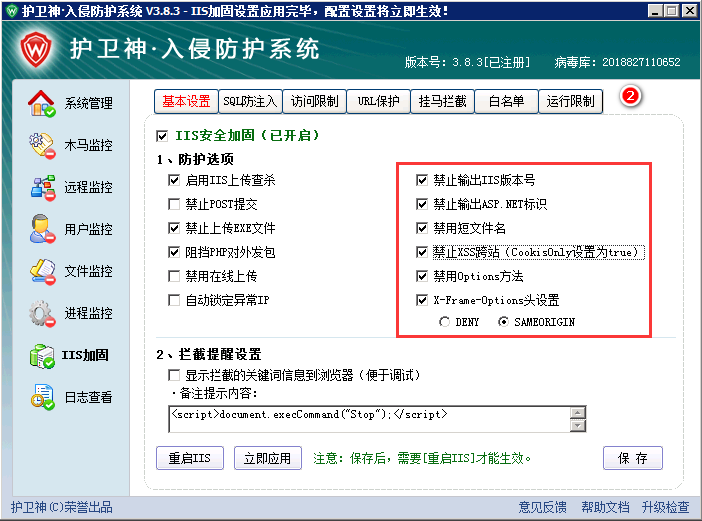Switch to 白名单 tab

(506, 102)
